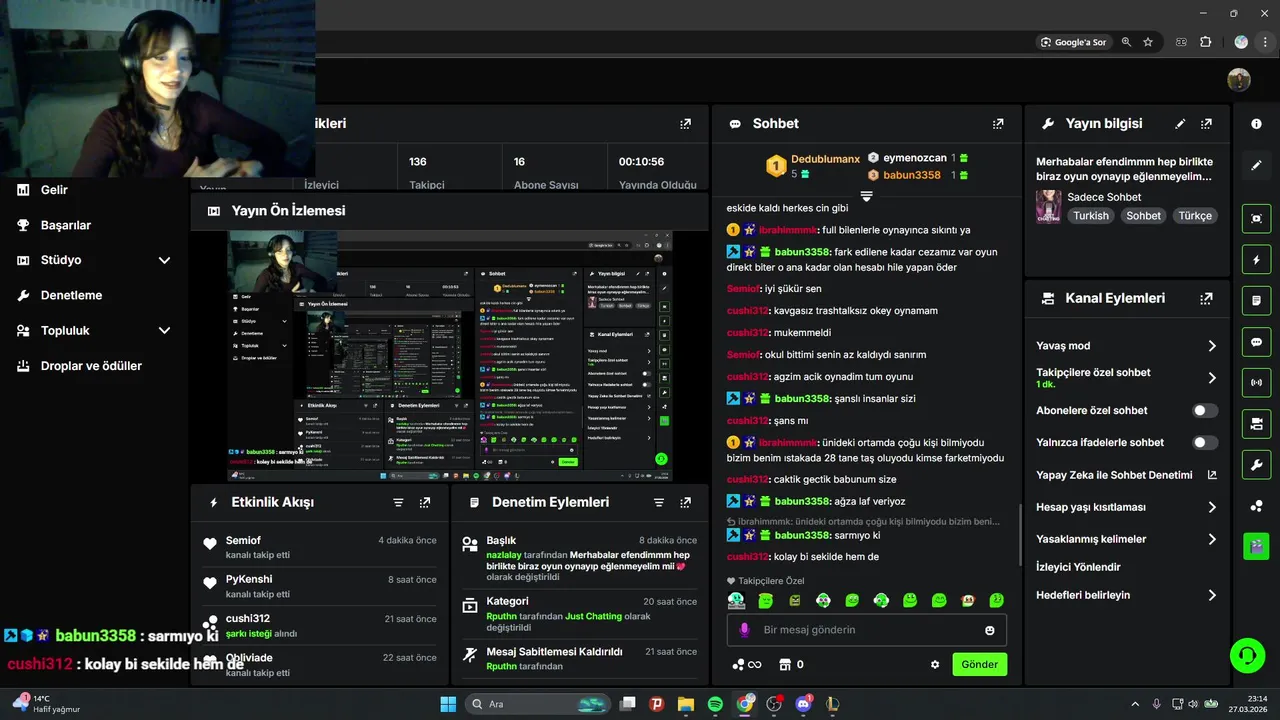Open the green help headset button

coord(1247,656)
